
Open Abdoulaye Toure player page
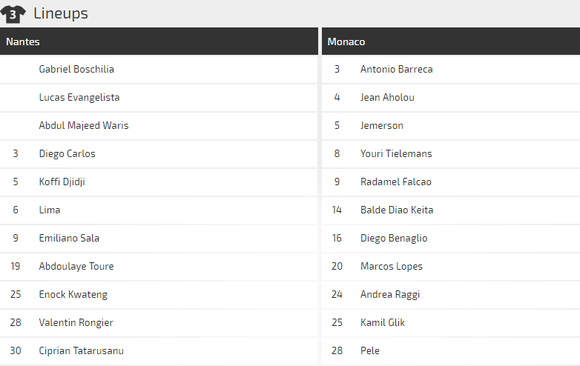pyautogui.click(x=76, y=266)
